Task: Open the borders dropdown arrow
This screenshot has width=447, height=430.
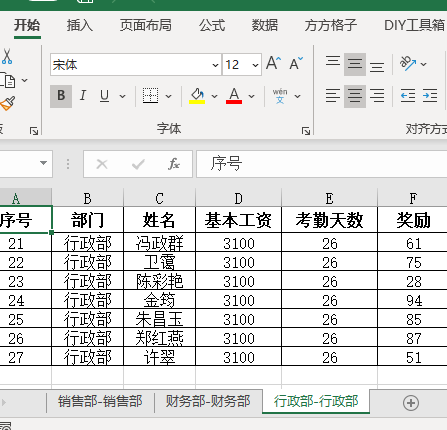Action: [x=169, y=96]
